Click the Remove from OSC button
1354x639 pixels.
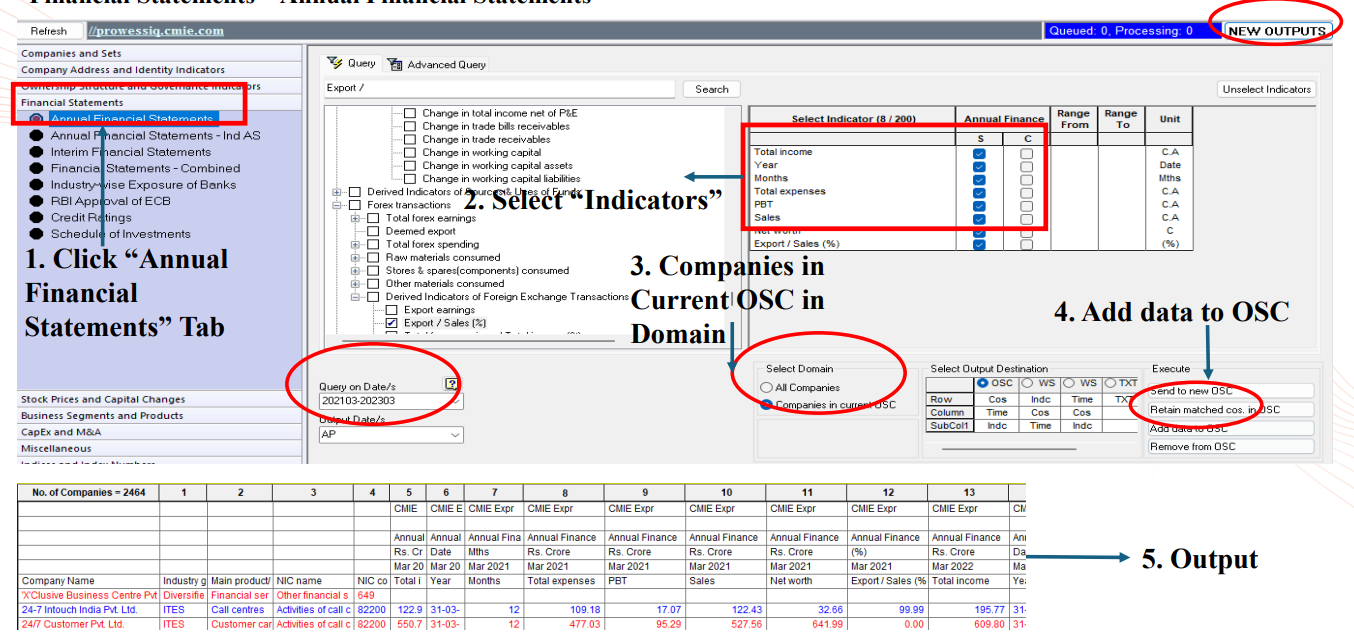1230,447
